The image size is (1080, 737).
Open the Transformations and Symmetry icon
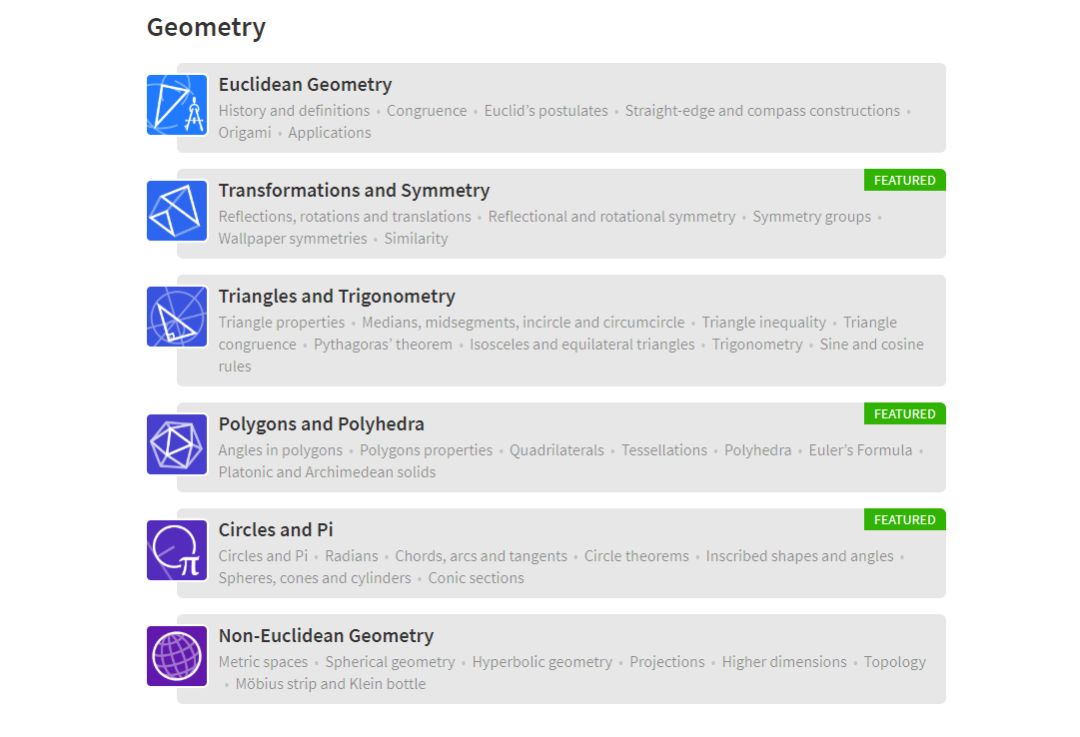click(177, 211)
